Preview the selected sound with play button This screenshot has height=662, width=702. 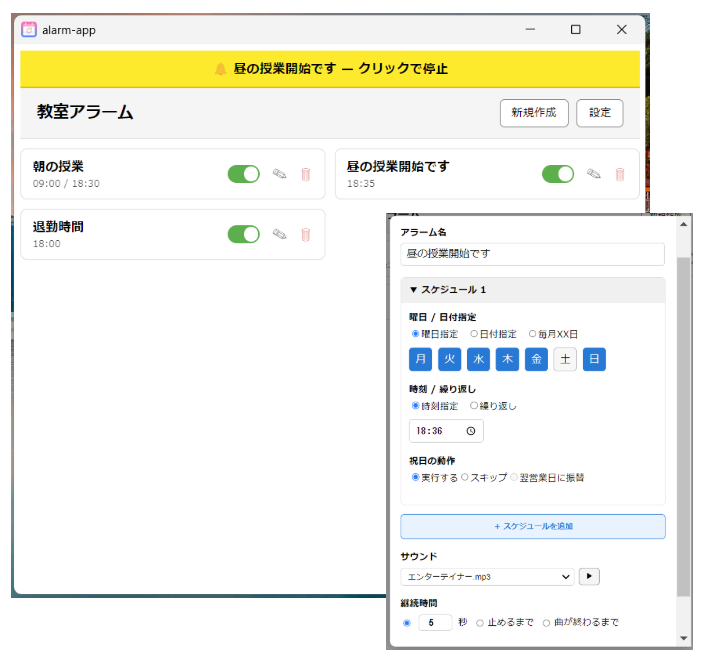click(589, 577)
